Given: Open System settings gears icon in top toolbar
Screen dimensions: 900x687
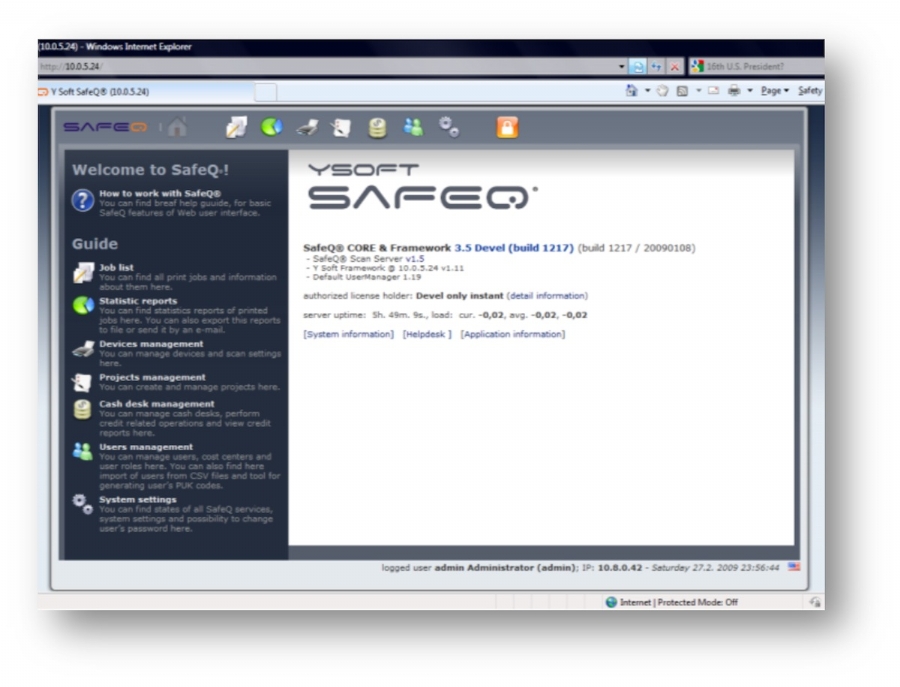Looking at the screenshot, I should [x=449, y=127].
